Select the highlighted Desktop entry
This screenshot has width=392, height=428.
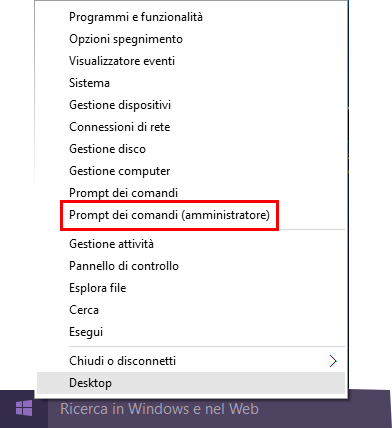click(x=191, y=383)
